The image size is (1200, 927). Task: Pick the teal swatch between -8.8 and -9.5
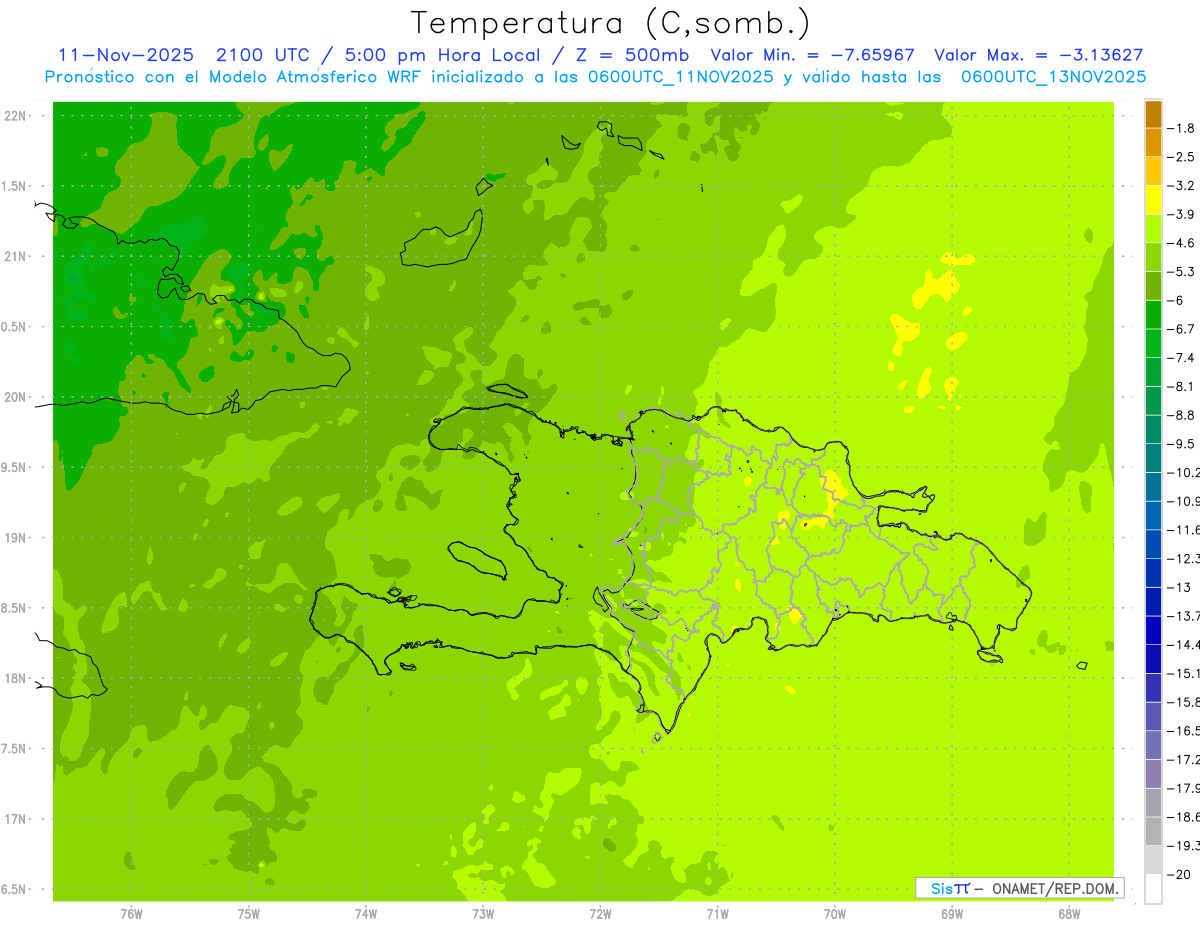point(1153,430)
